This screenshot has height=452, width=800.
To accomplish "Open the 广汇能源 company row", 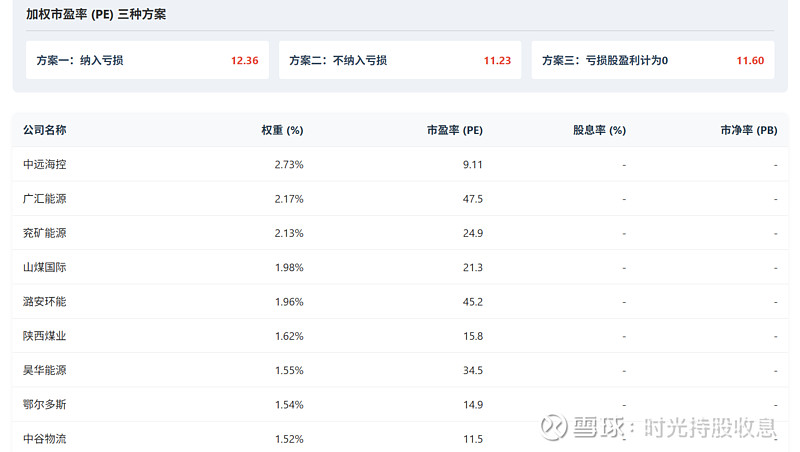I will [401, 198].
